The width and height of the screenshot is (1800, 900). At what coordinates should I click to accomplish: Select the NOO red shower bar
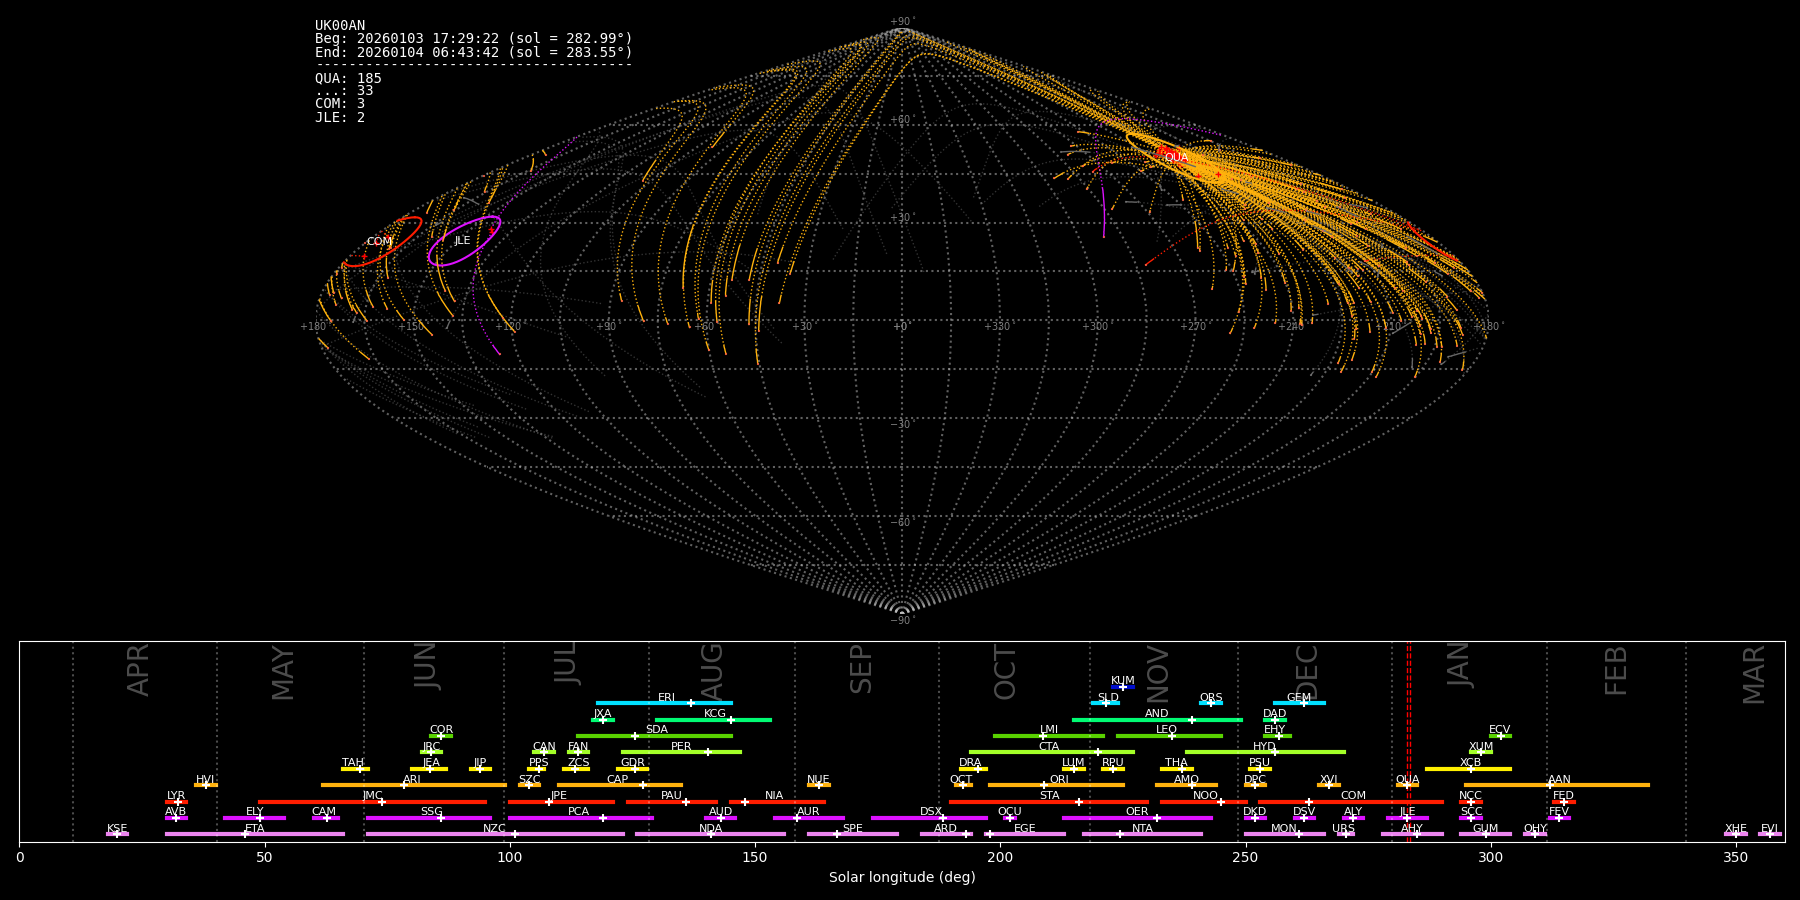click(x=1204, y=802)
